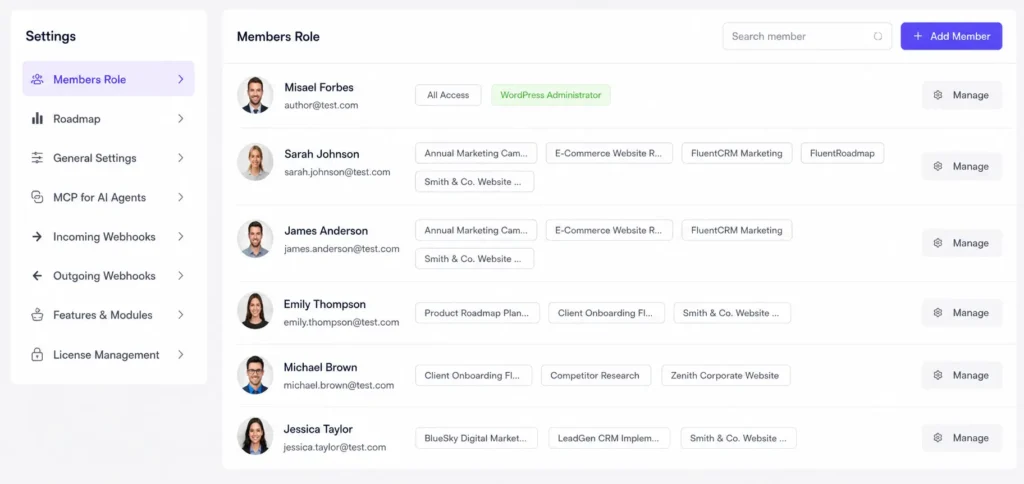Open Michael Brown avatar photo

coord(255,374)
